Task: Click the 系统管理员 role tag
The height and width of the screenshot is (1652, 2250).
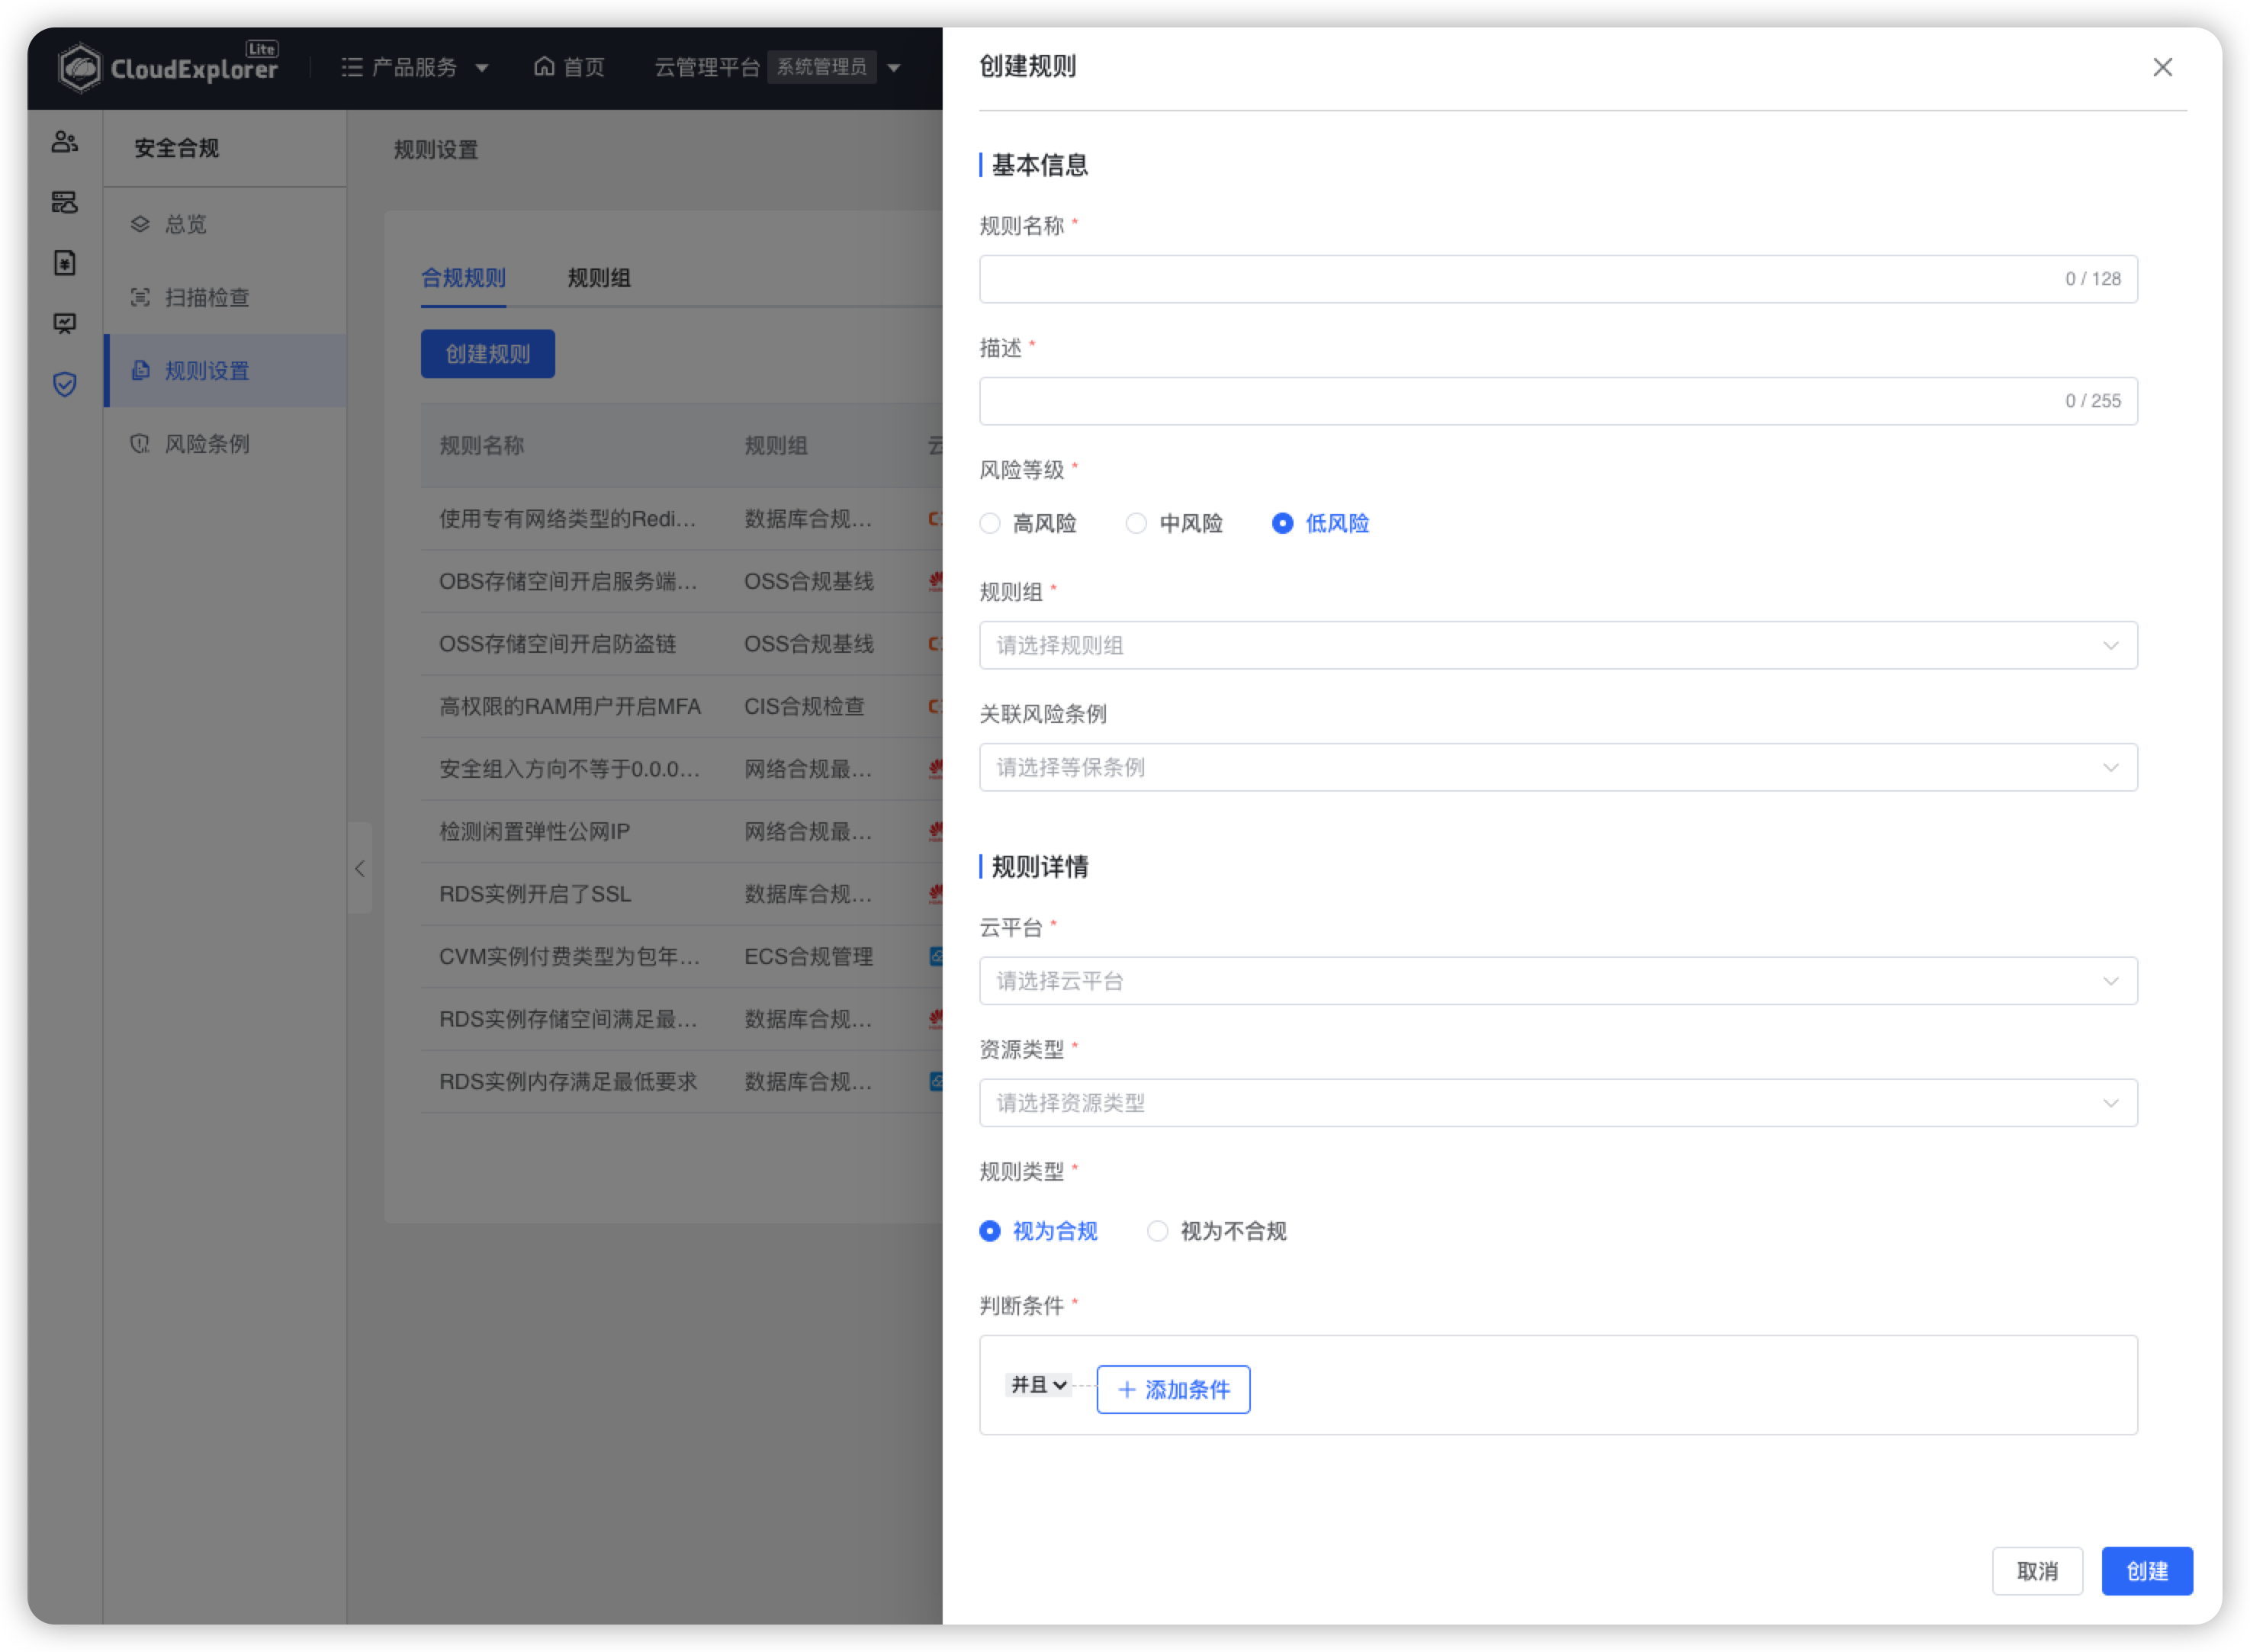Action: click(822, 67)
